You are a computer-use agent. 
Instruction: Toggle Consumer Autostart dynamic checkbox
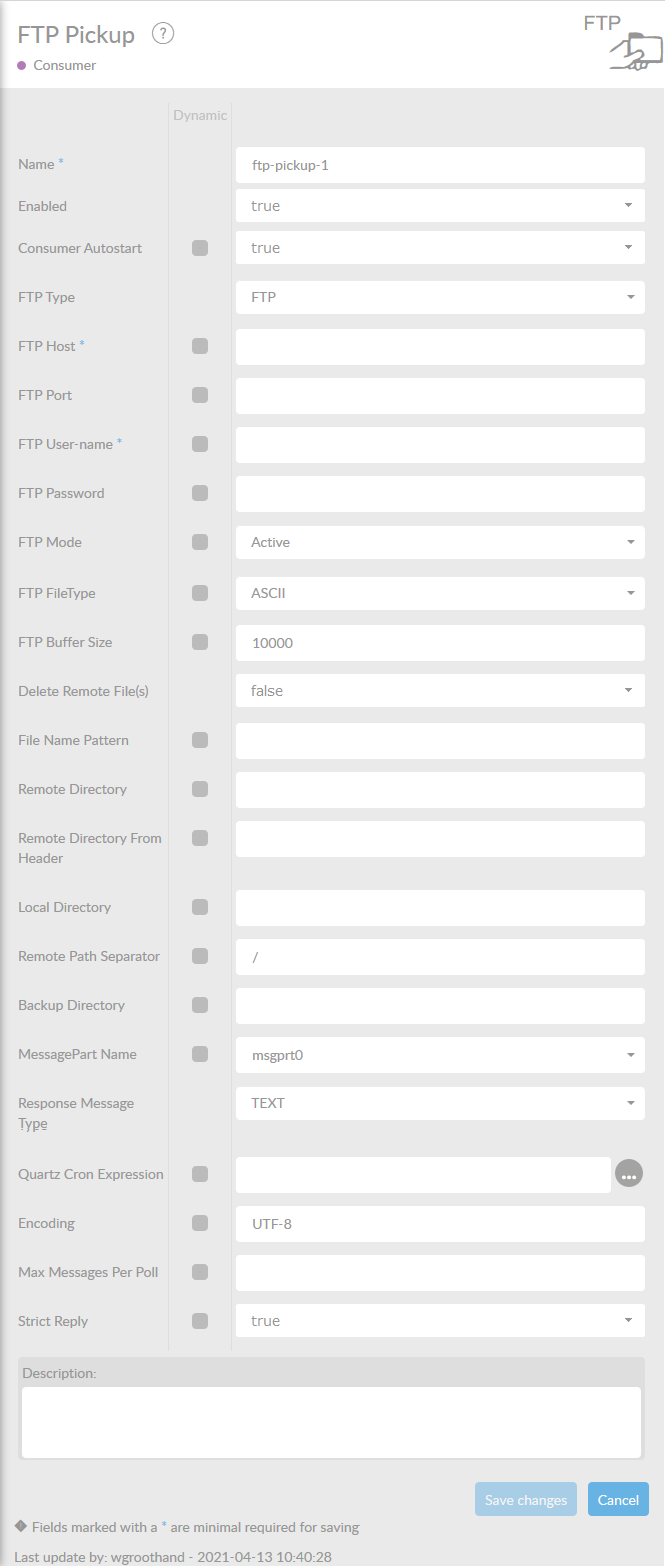[200, 248]
